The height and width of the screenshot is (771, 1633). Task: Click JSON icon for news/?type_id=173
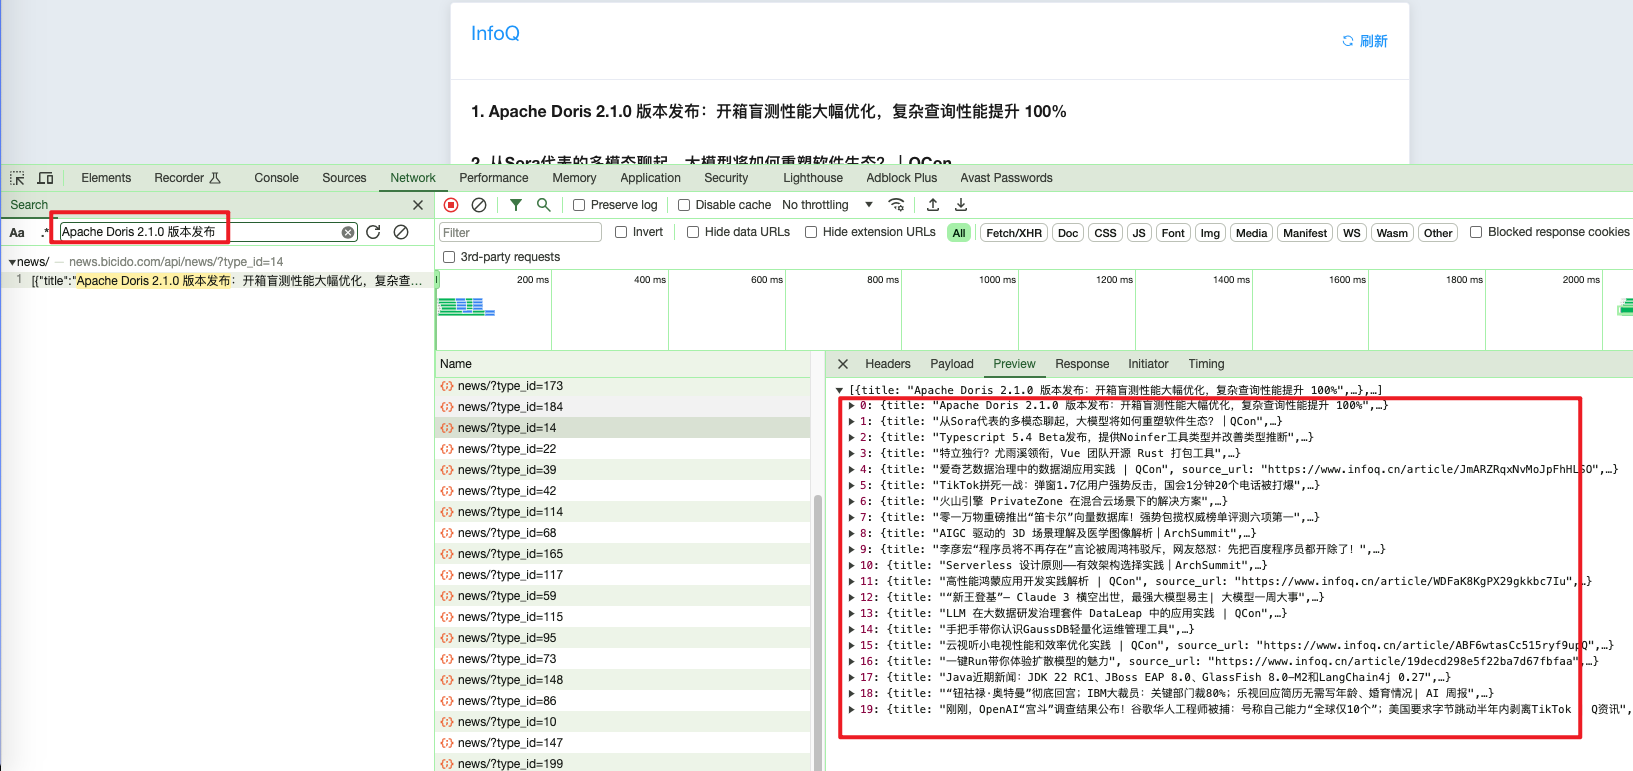(447, 386)
